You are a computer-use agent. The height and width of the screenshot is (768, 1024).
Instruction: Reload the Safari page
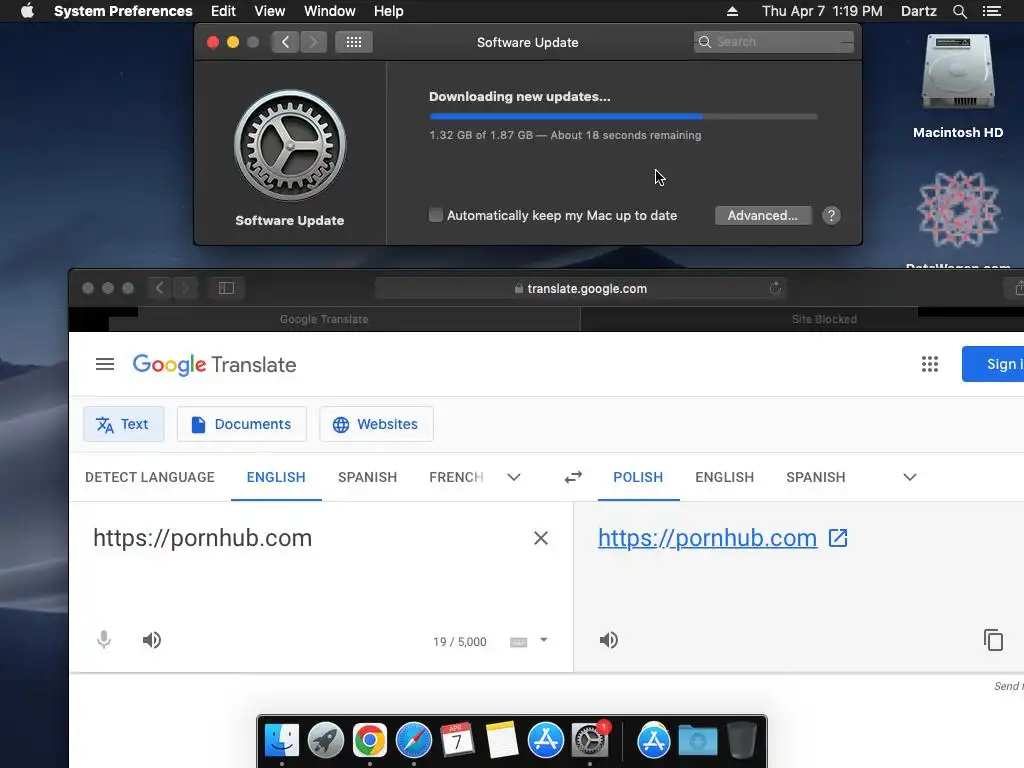tap(775, 288)
